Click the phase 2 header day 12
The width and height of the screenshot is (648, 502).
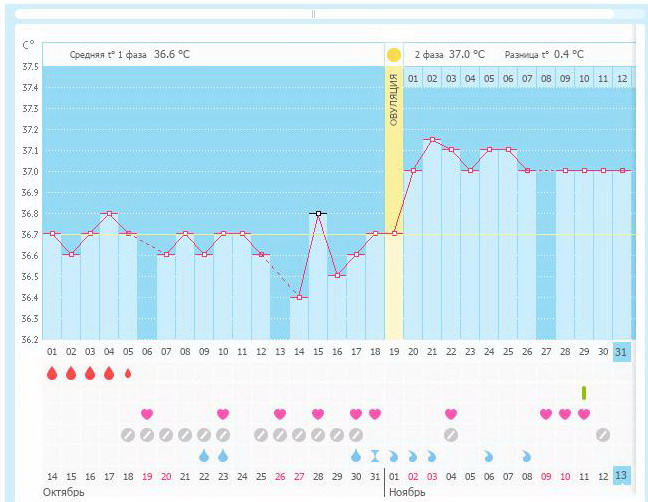tap(622, 78)
